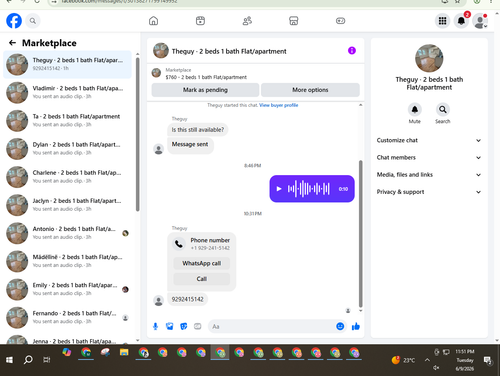Open the Theguy conversation in the chat list
Screen dimensions: 500x376
(67, 64)
